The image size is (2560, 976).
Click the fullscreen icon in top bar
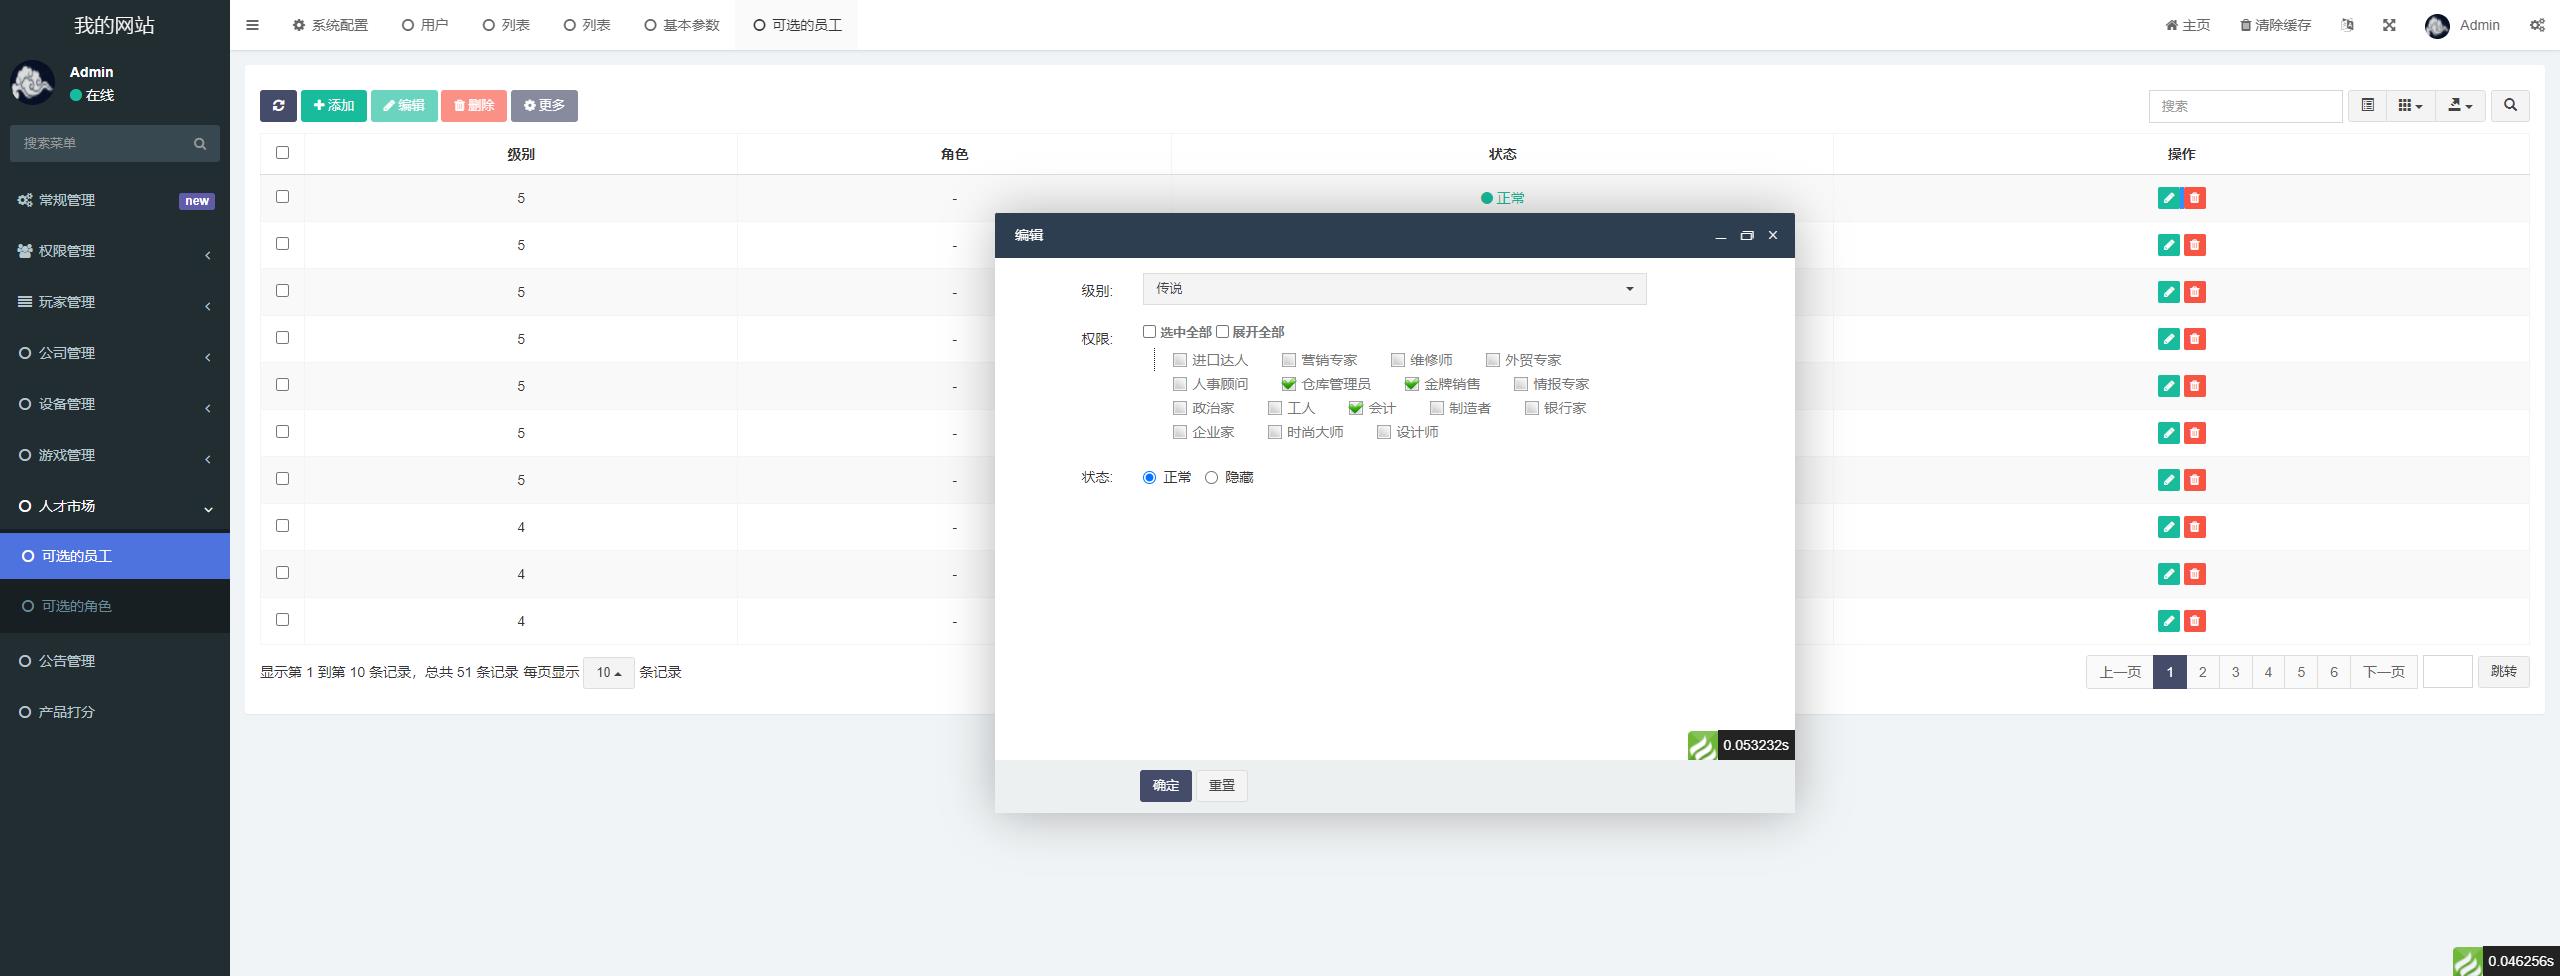click(x=2389, y=25)
